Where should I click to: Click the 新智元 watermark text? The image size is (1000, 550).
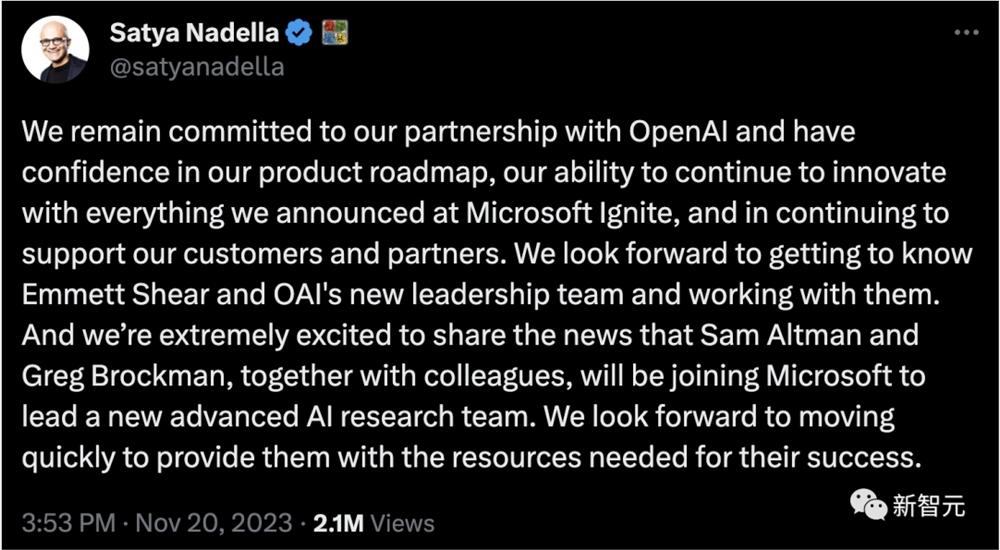(929, 507)
